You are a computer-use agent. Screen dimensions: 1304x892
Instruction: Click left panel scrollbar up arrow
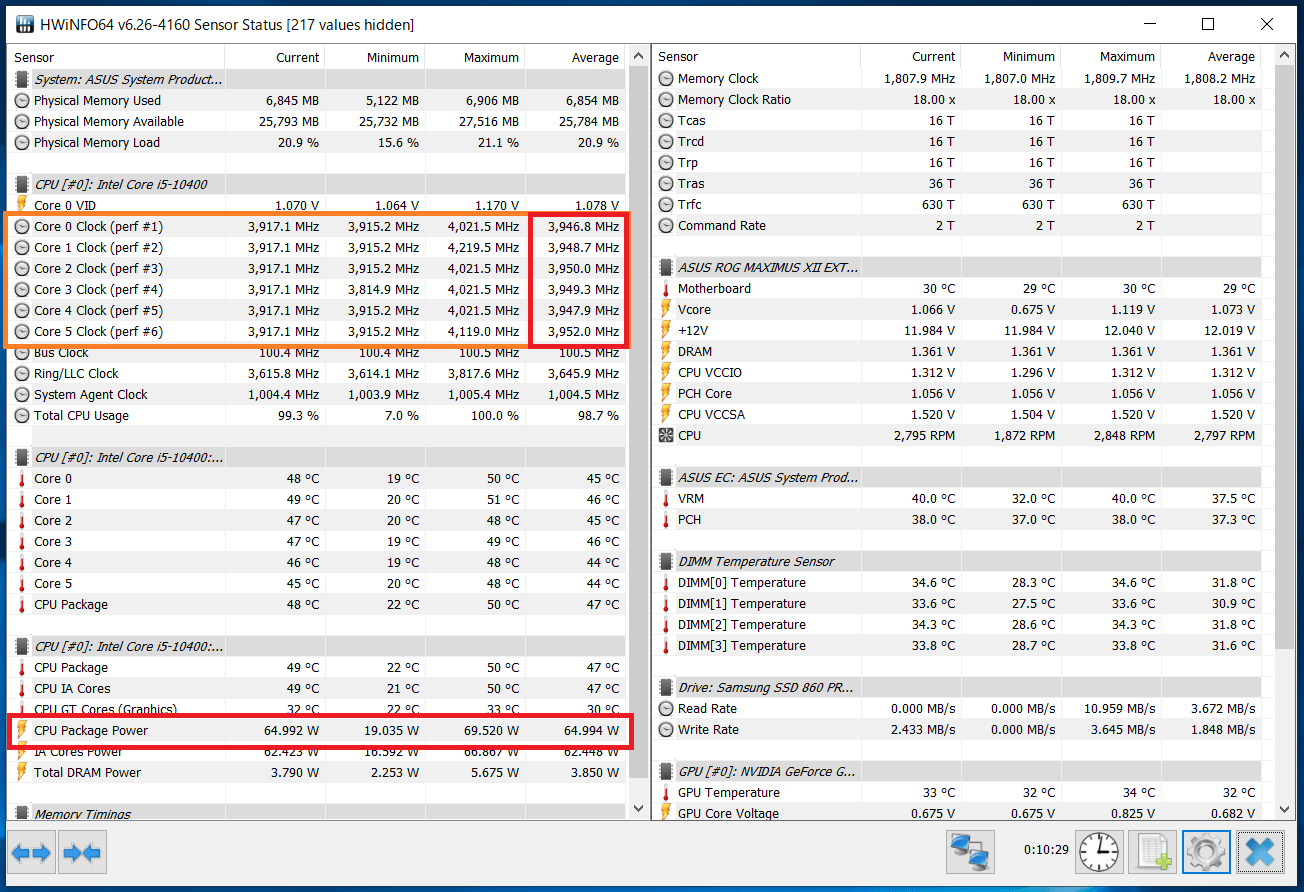(x=639, y=57)
